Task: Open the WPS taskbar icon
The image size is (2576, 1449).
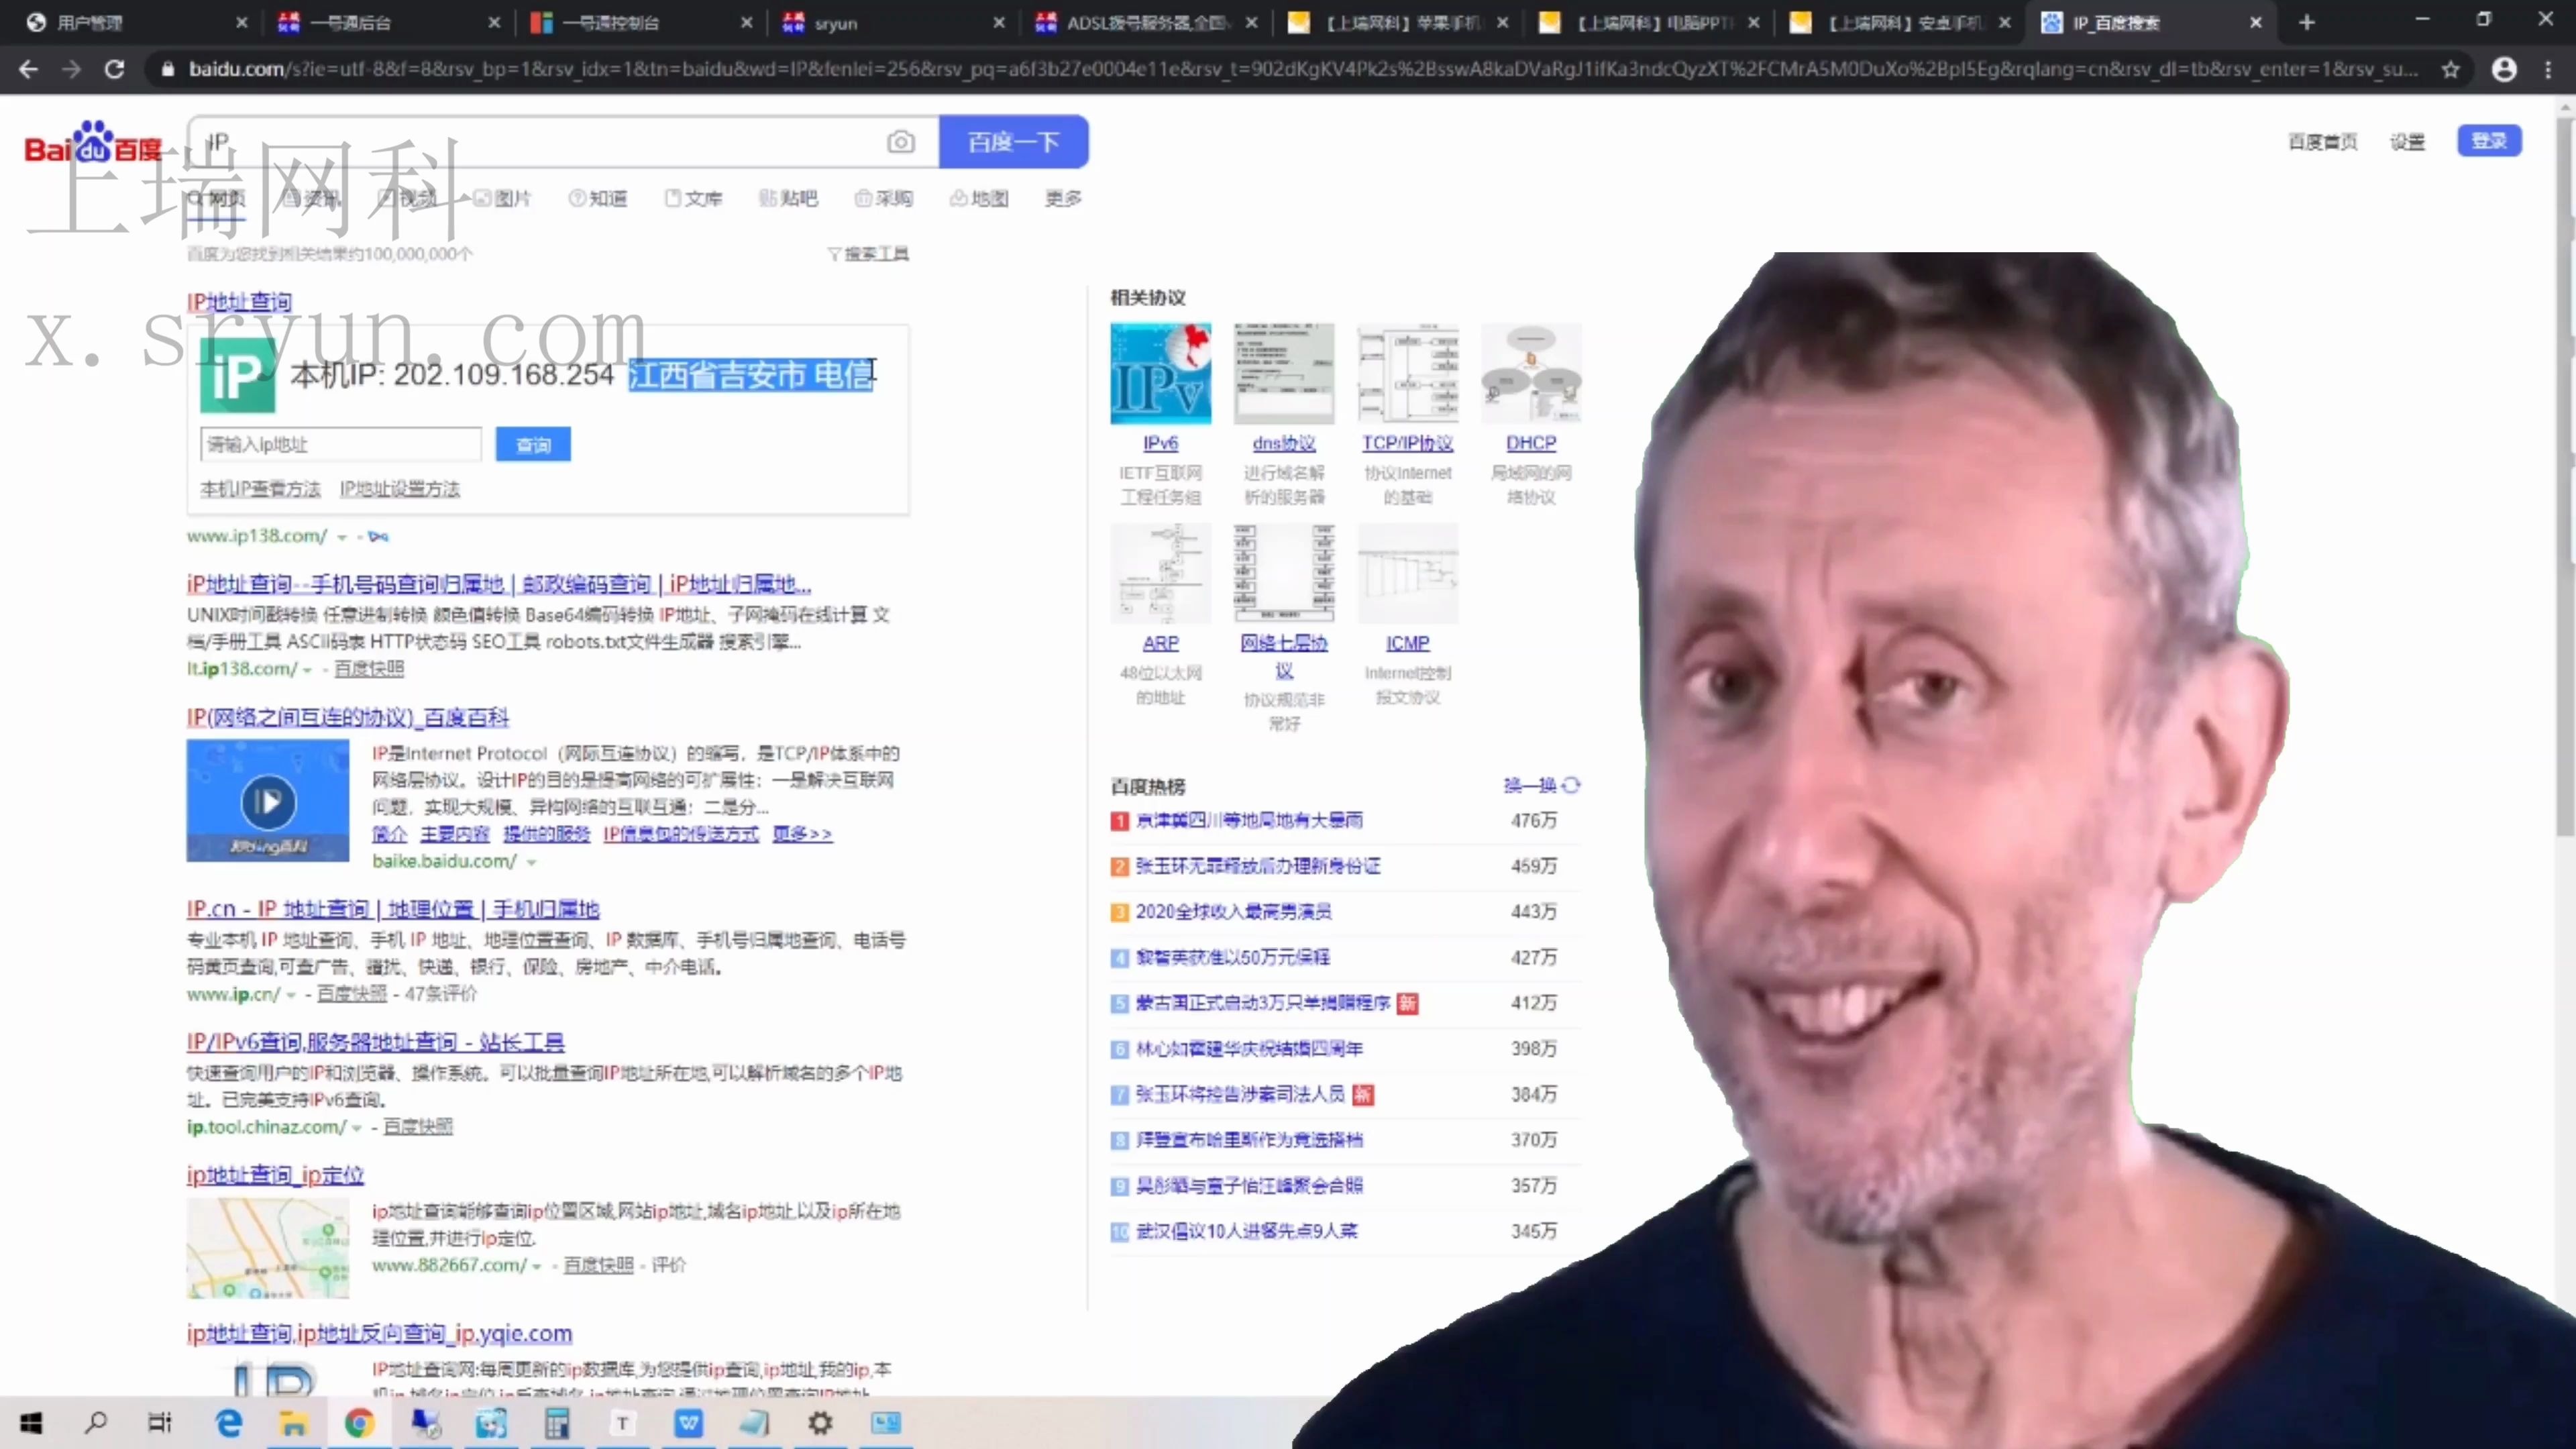Action: click(x=689, y=1422)
